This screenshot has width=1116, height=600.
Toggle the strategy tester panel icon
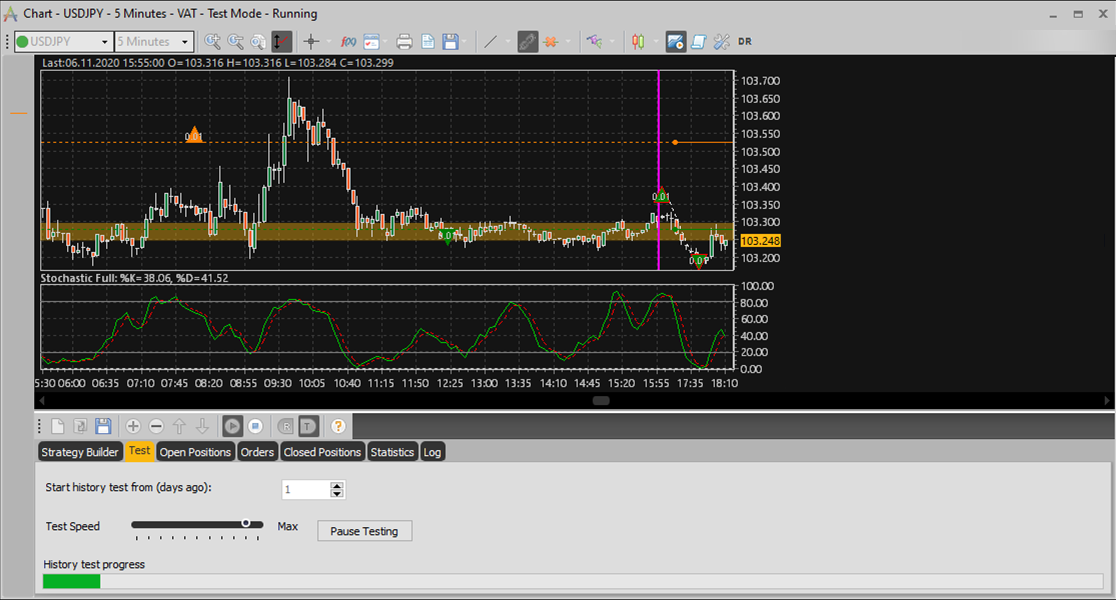pyautogui.click(x=675, y=41)
